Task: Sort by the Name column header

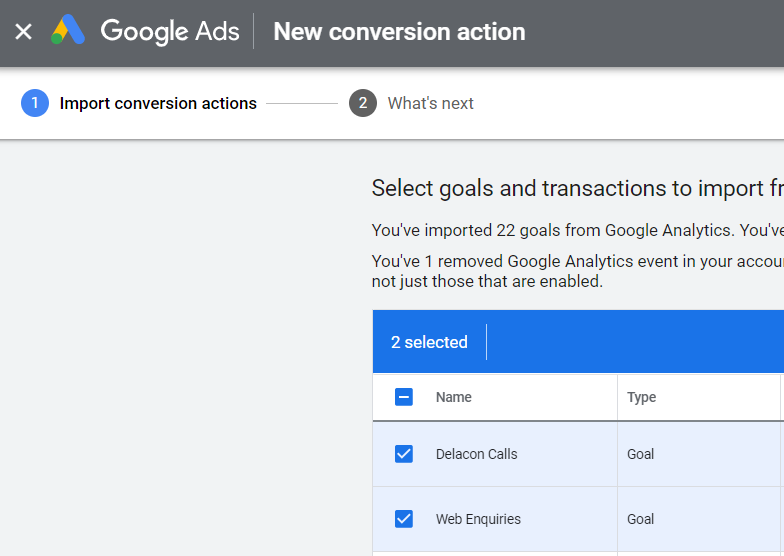Action: pyautogui.click(x=454, y=397)
